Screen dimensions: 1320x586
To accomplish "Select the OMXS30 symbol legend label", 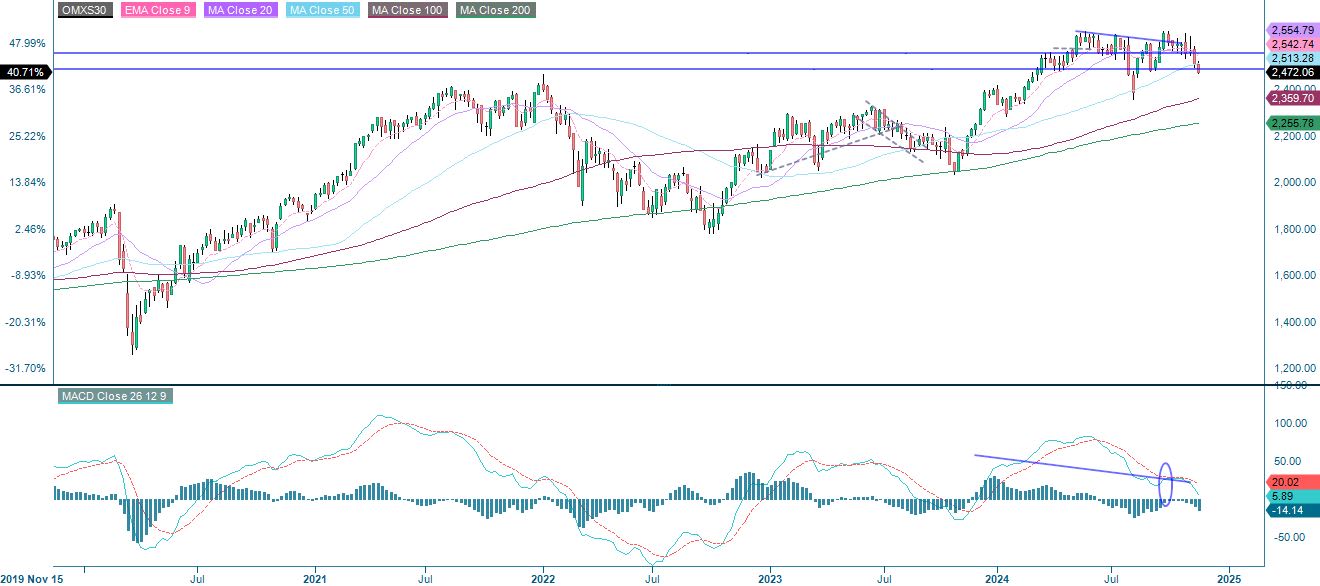I will (83, 10).
